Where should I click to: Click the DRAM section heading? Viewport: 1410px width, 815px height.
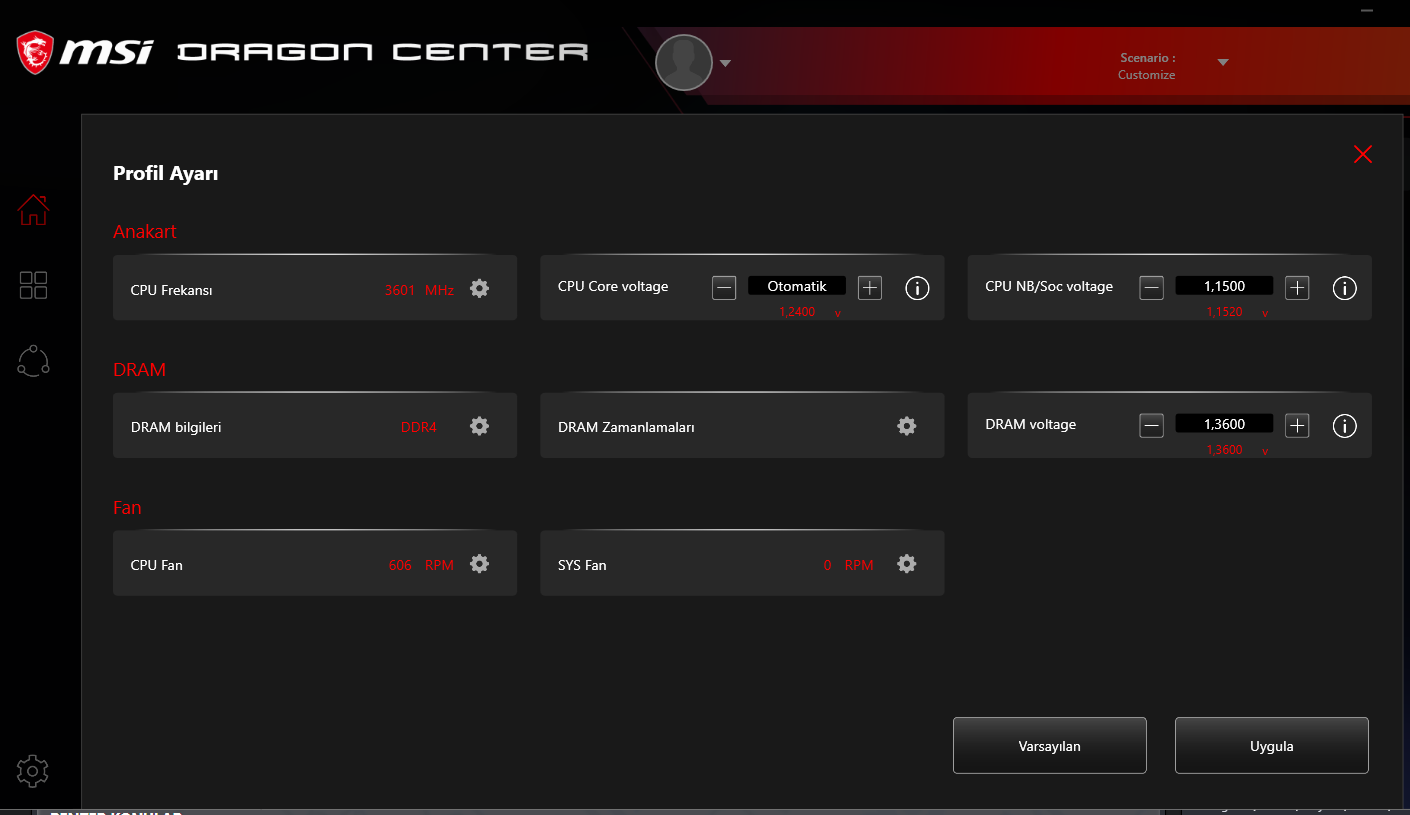139,370
